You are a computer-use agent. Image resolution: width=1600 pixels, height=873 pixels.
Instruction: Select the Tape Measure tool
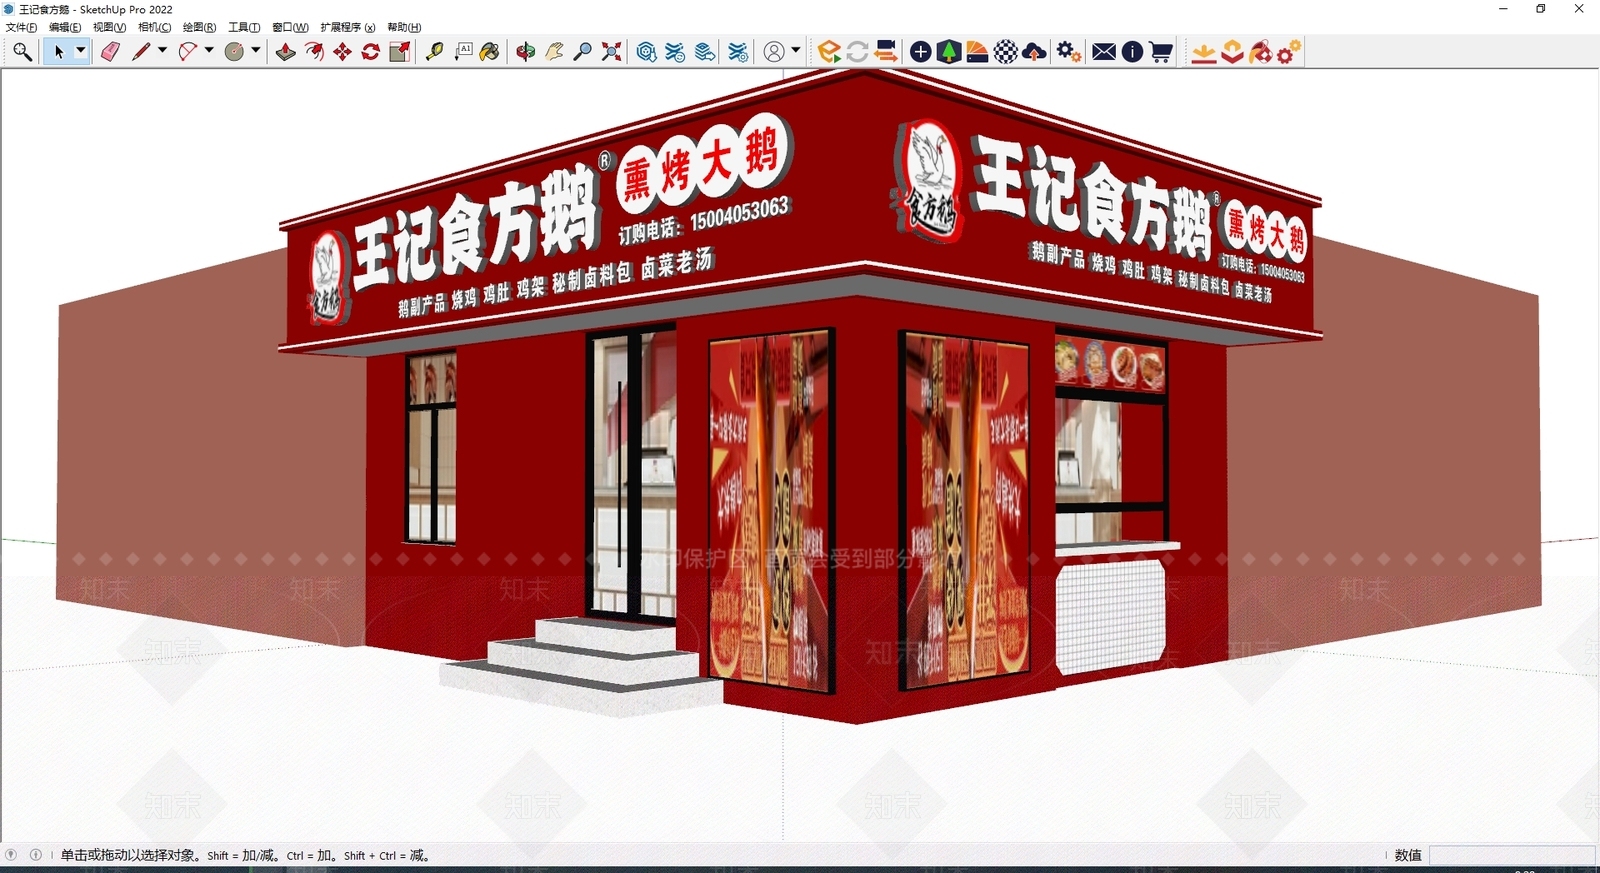(x=434, y=52)
